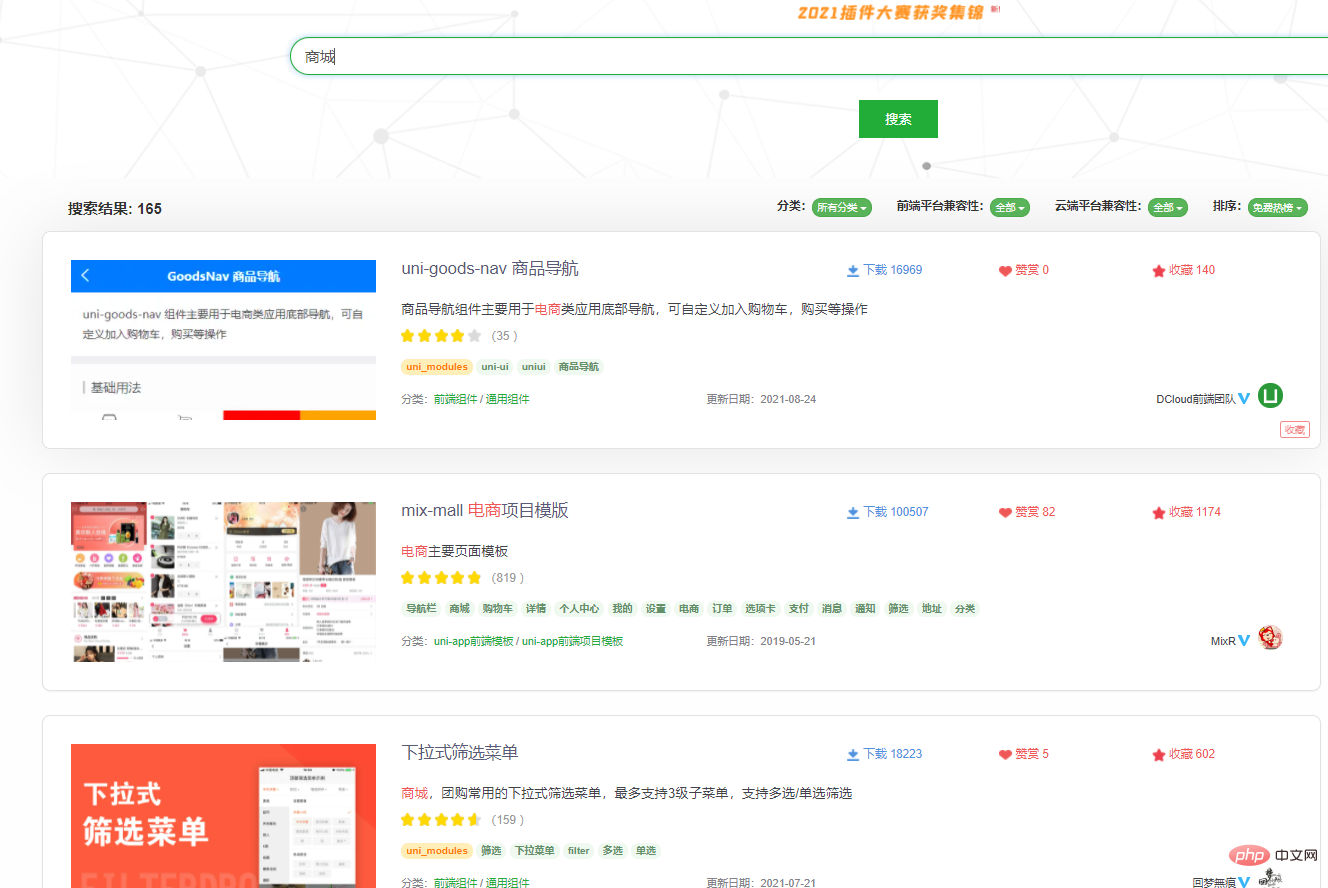Click the heart icon beside 赞赏 5
Screen dimensions: 1328x888
pos(1005,755)
